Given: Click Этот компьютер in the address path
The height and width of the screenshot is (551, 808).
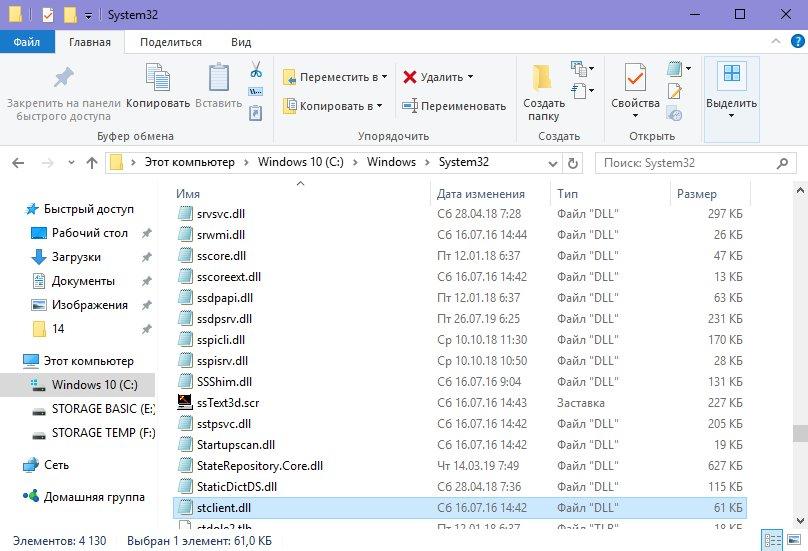Looking at the screenshot, I should click(189, 162).
